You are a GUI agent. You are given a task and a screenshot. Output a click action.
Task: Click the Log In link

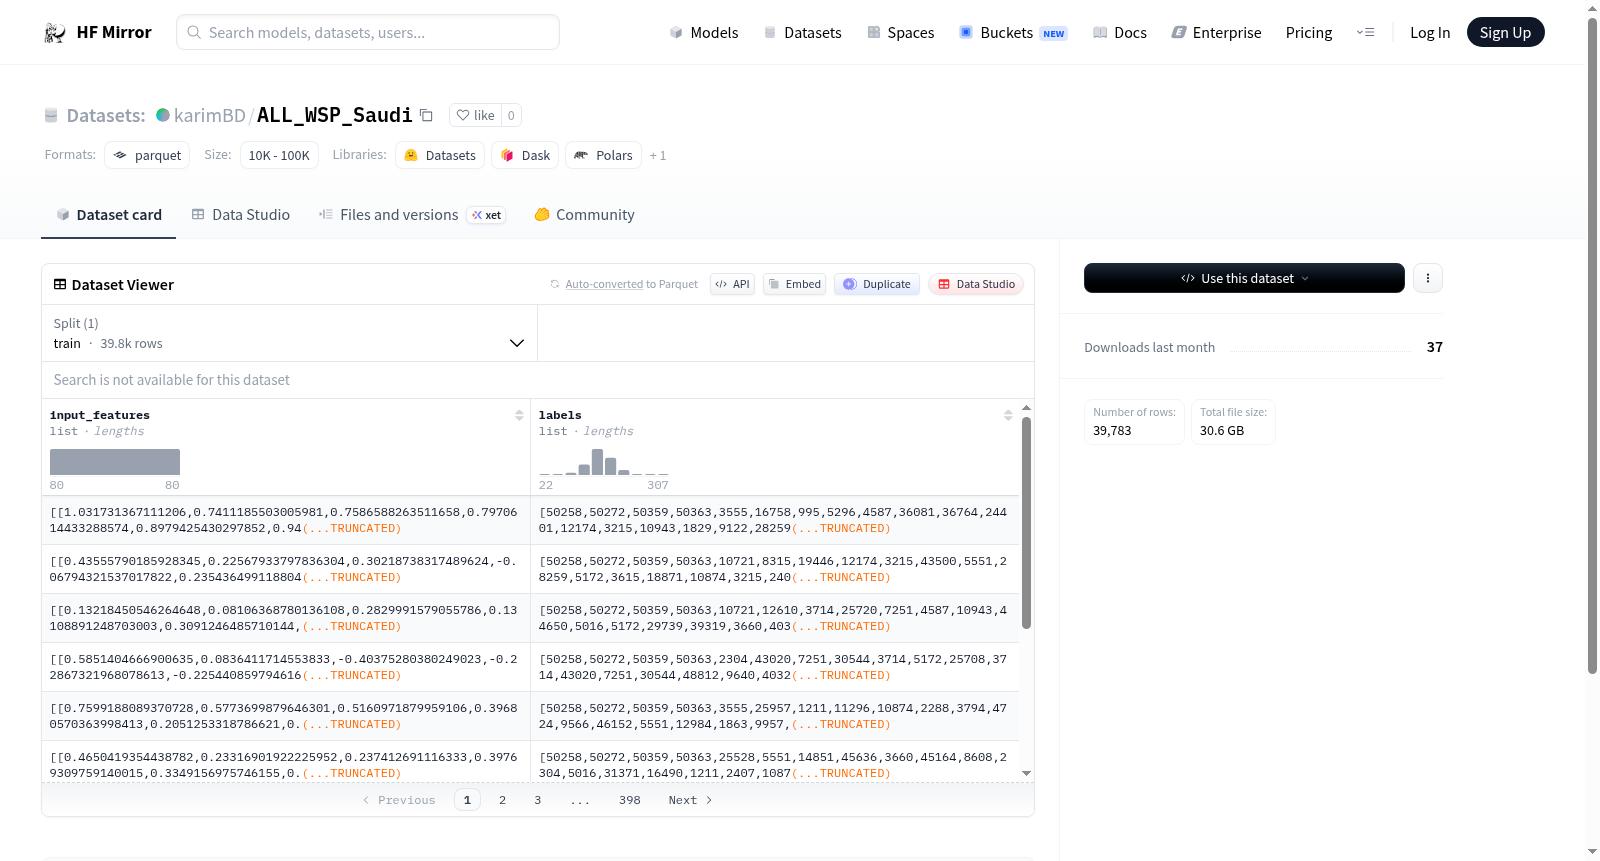pyautogui.click(x=1430, y=32)
